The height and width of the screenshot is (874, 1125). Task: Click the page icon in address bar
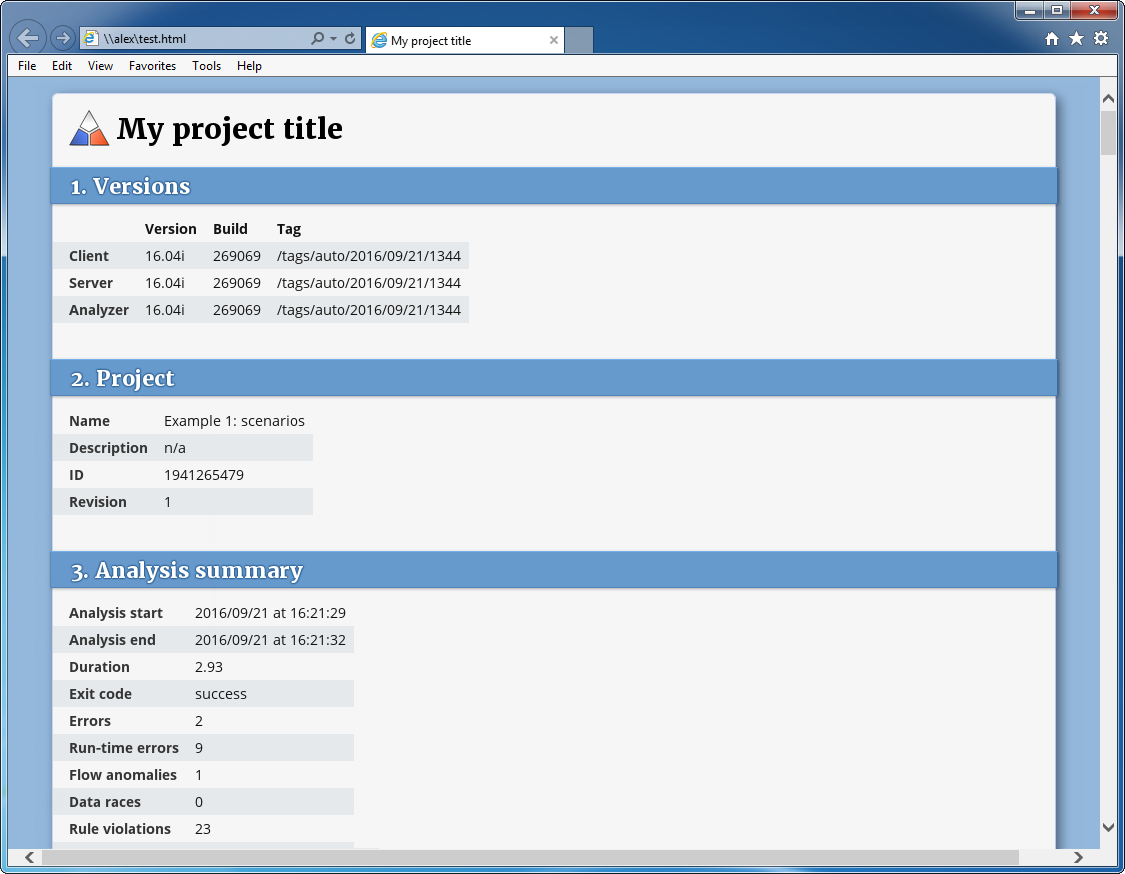click(90, 39)
